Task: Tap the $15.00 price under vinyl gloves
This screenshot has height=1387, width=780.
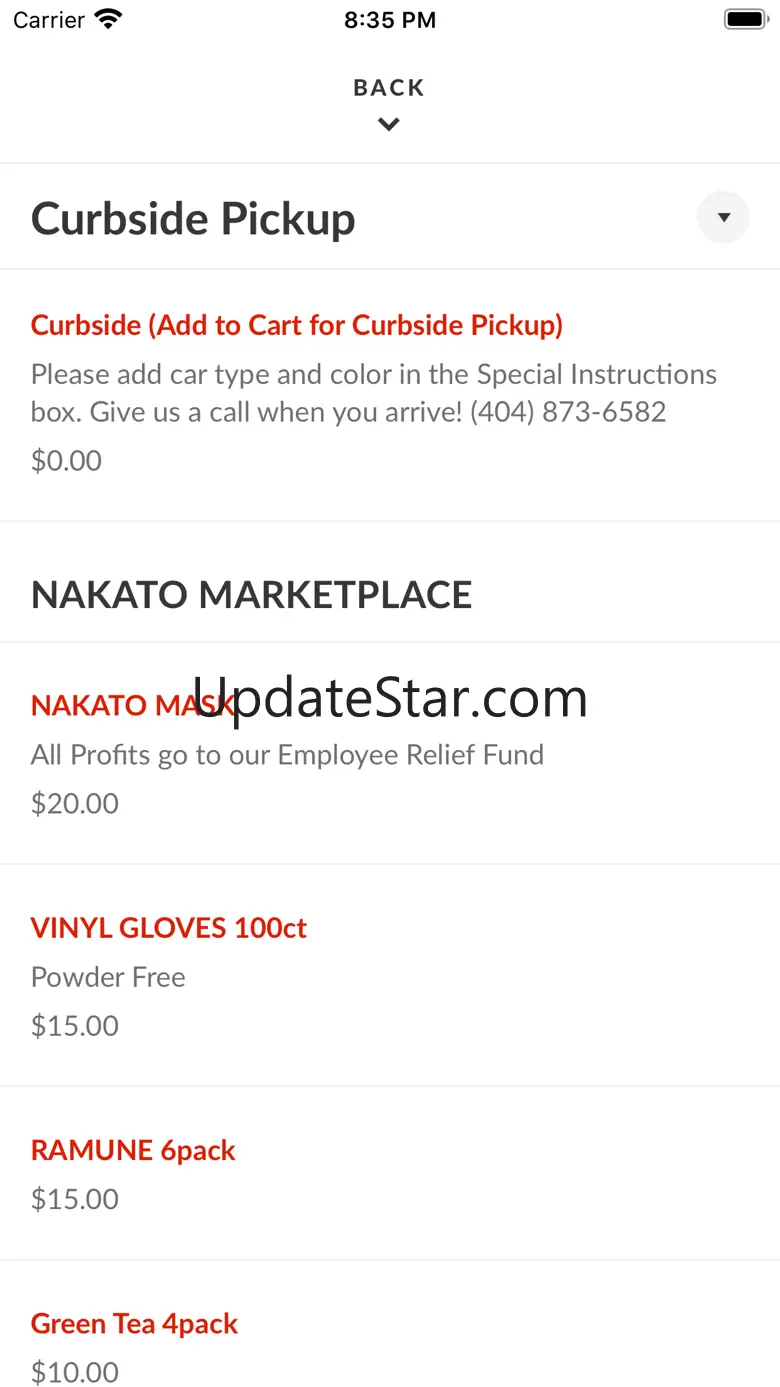Action: click(x=75, y=1026)
